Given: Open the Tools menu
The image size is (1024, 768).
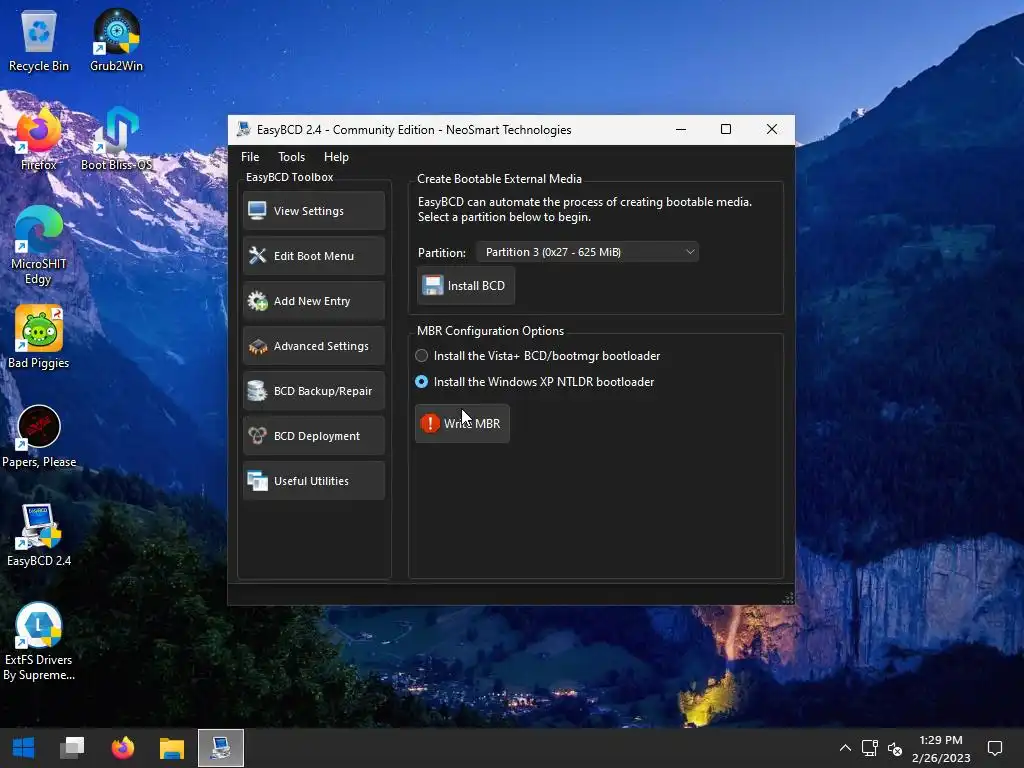Looking at the screenshot, I should (291, 157).
